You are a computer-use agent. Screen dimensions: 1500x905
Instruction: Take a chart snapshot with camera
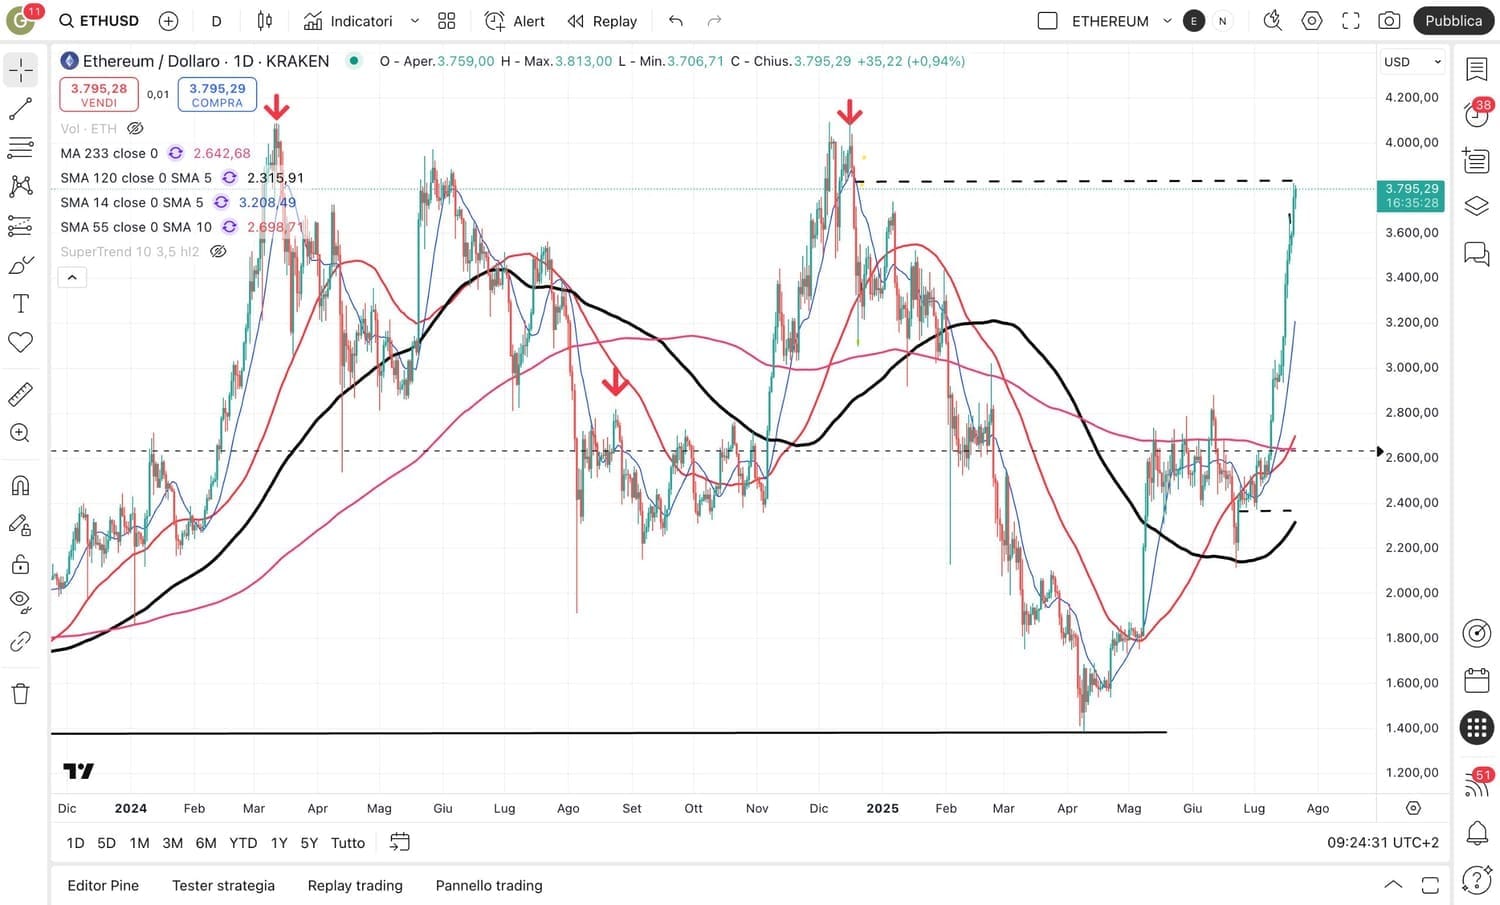pos(1389,21)
